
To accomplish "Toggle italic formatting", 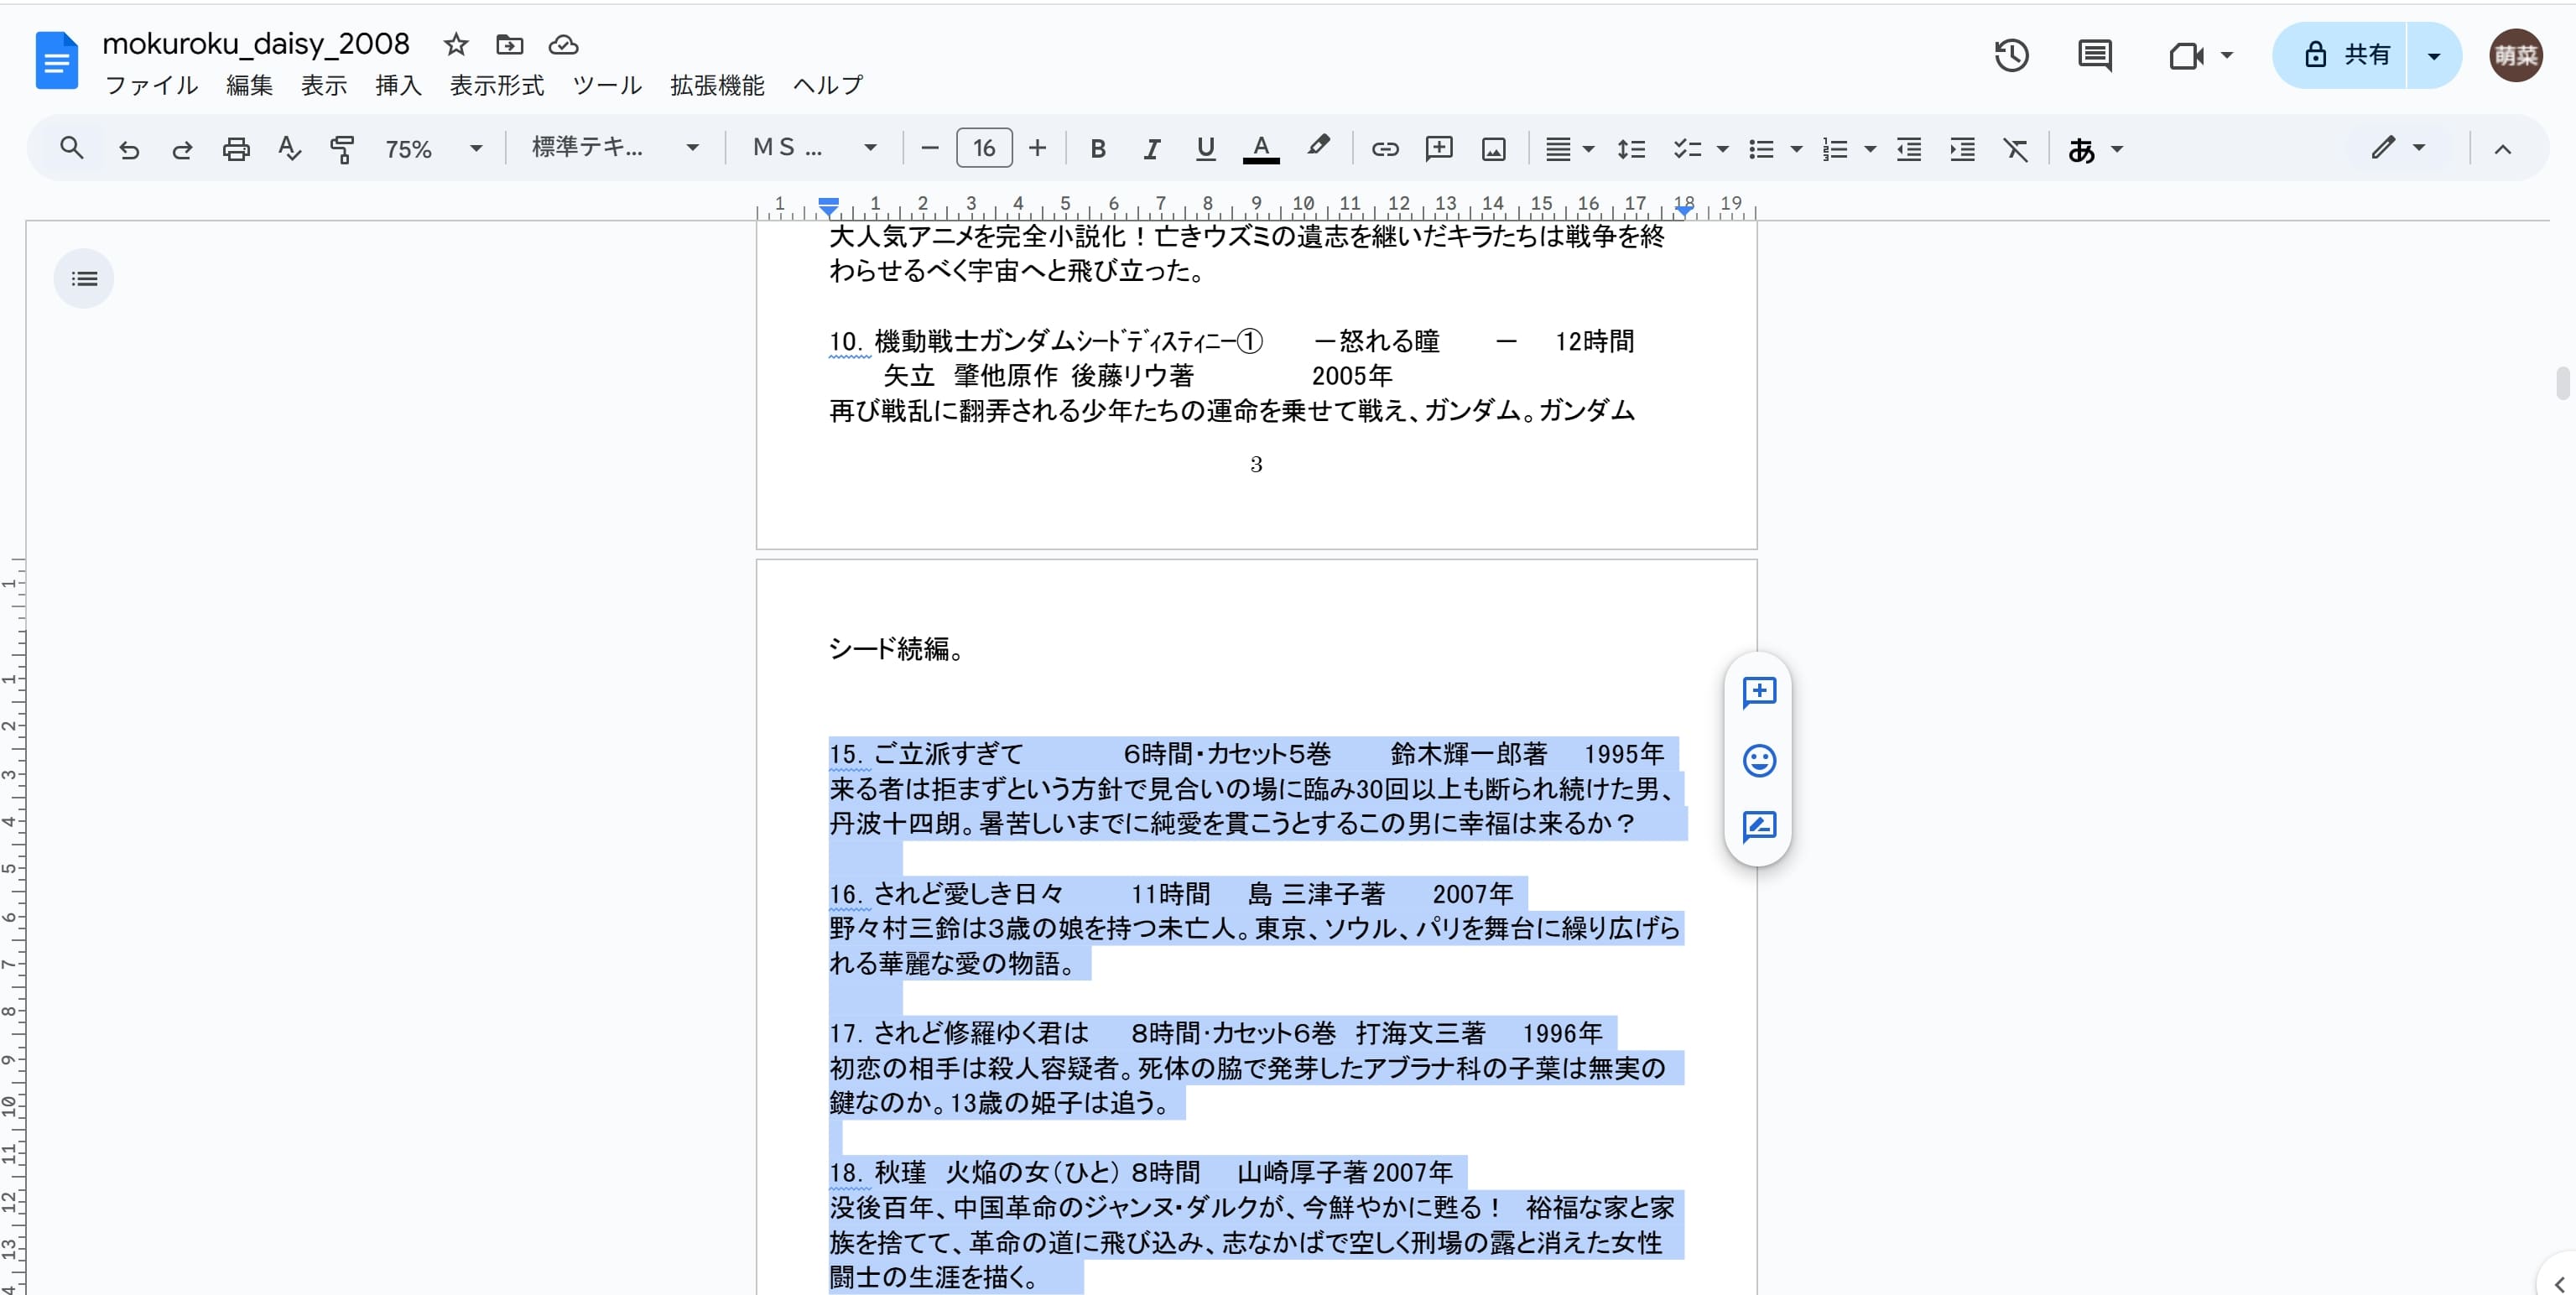I will [x=1151, y=148].
